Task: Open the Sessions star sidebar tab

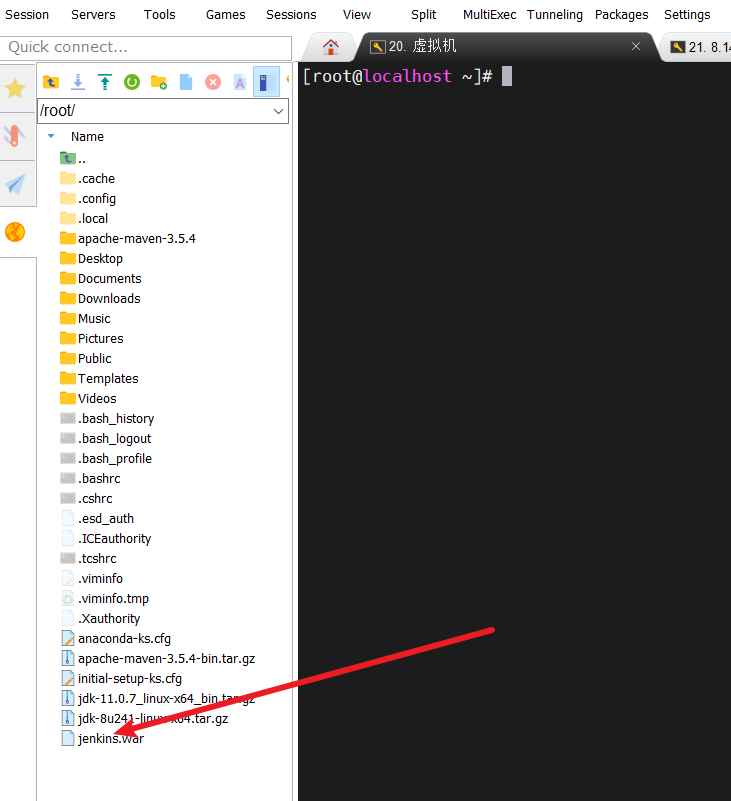Action: [x=16, y=89]
